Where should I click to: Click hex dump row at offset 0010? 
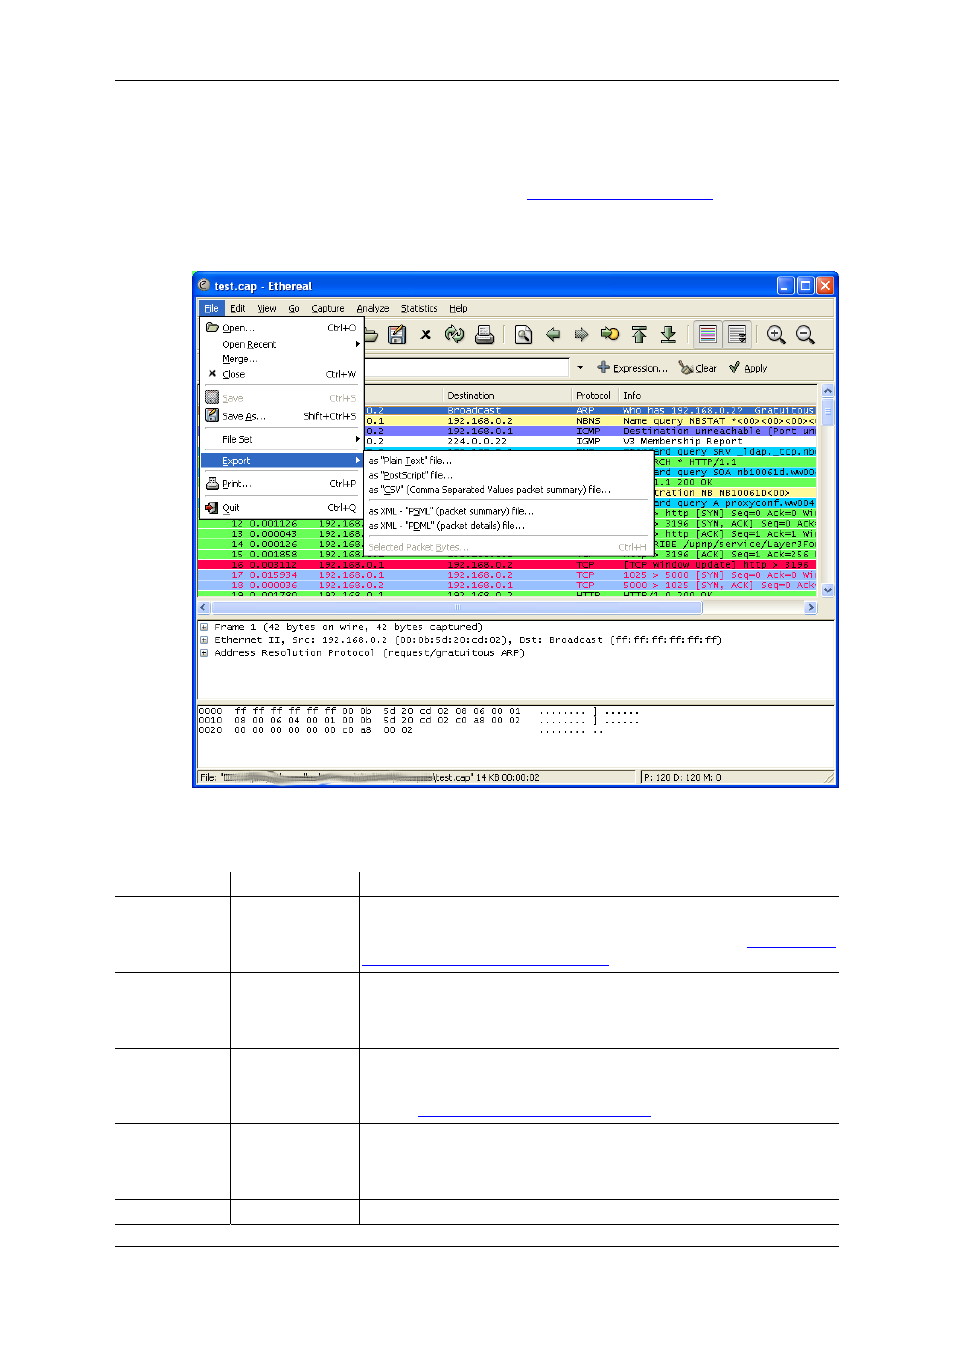coord(418,720)
